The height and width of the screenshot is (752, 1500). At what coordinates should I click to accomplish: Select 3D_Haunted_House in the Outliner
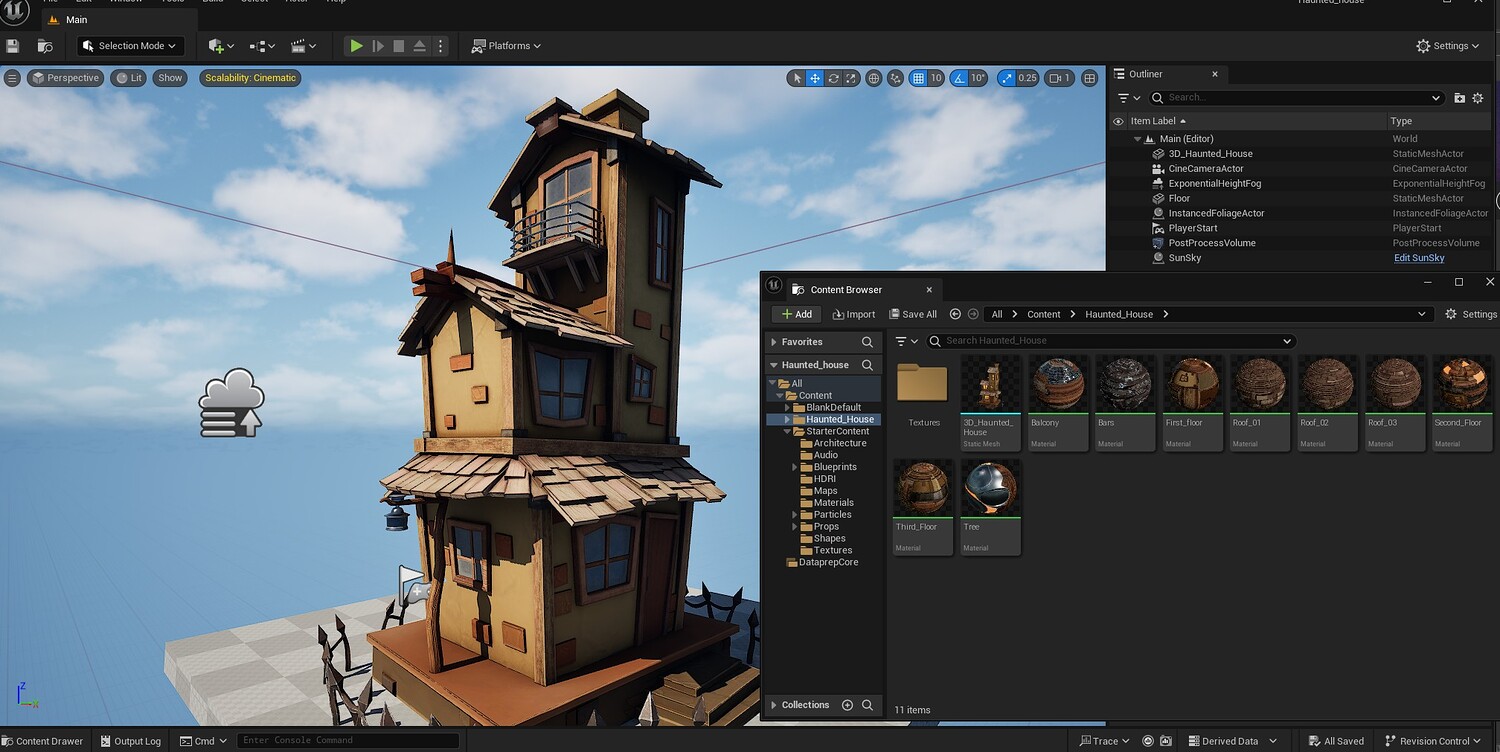(x=1210, y=154)
